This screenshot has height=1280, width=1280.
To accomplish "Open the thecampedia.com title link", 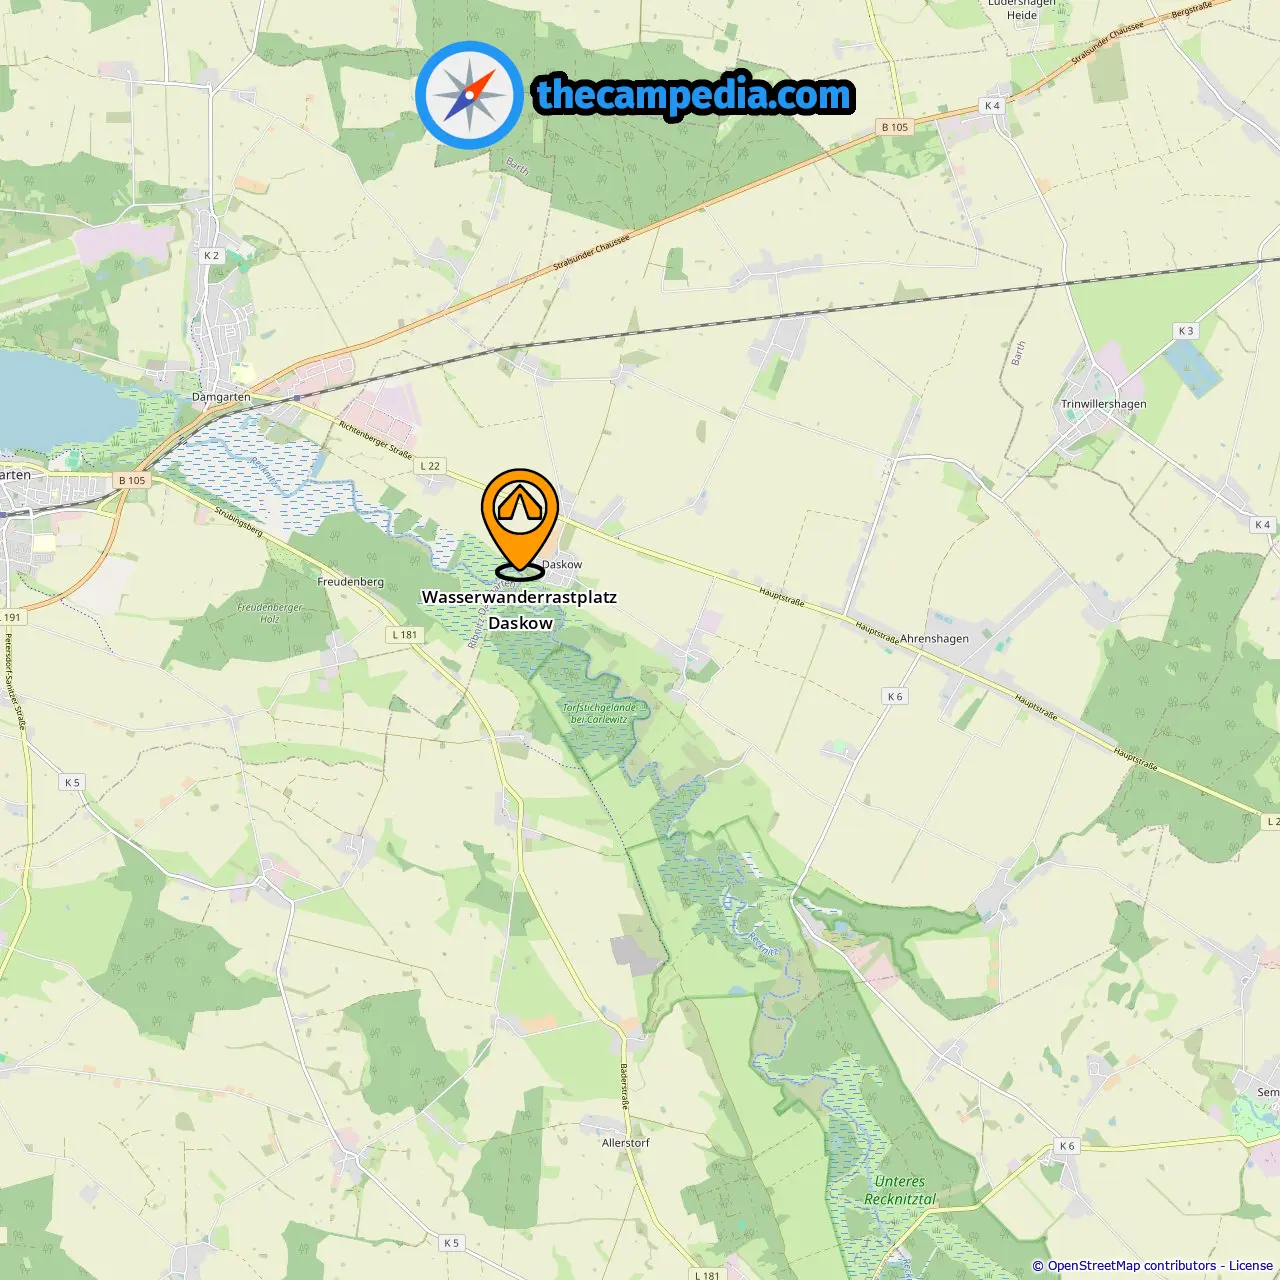I will tap(694, 95).
